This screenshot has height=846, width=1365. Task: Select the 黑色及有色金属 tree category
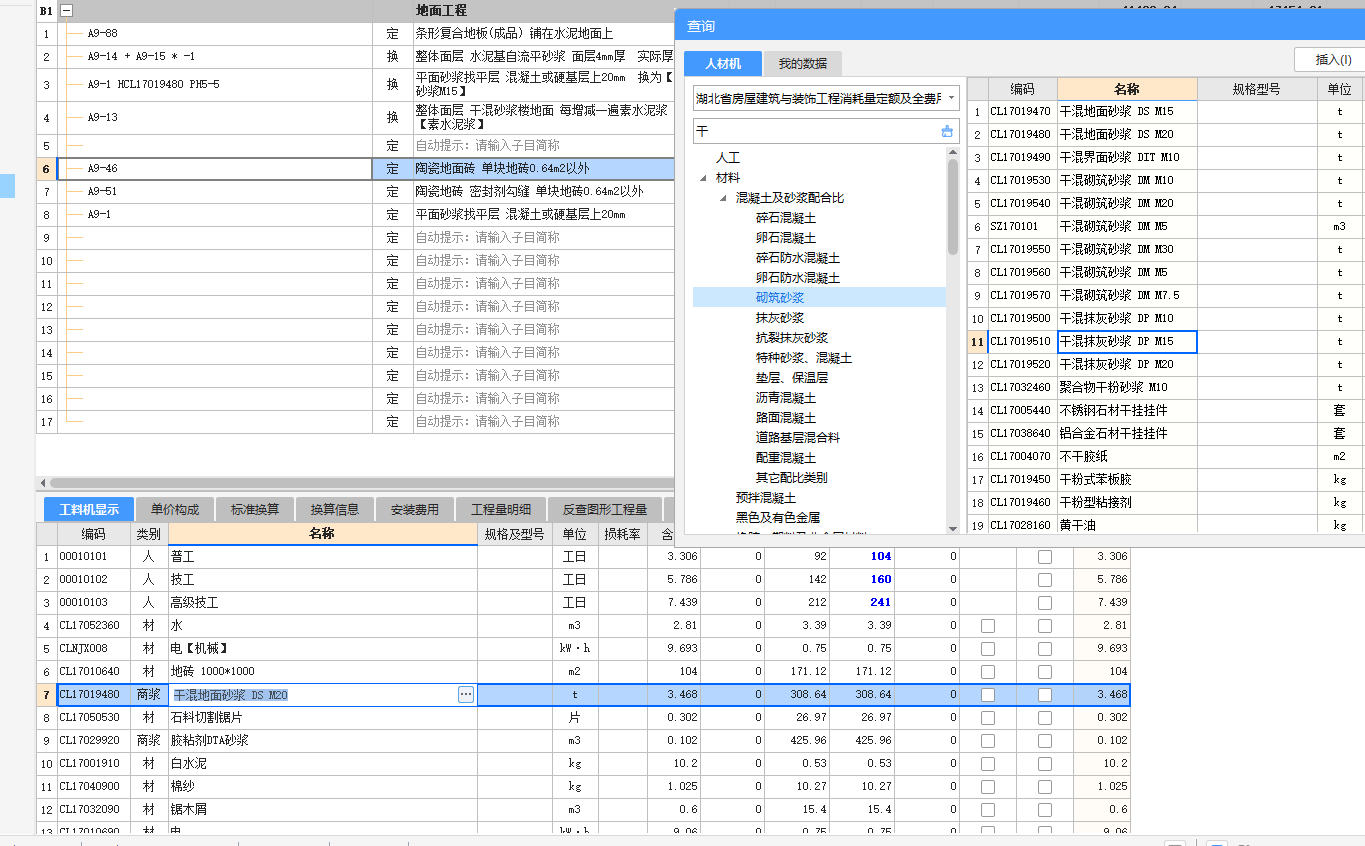pos(778,518)
